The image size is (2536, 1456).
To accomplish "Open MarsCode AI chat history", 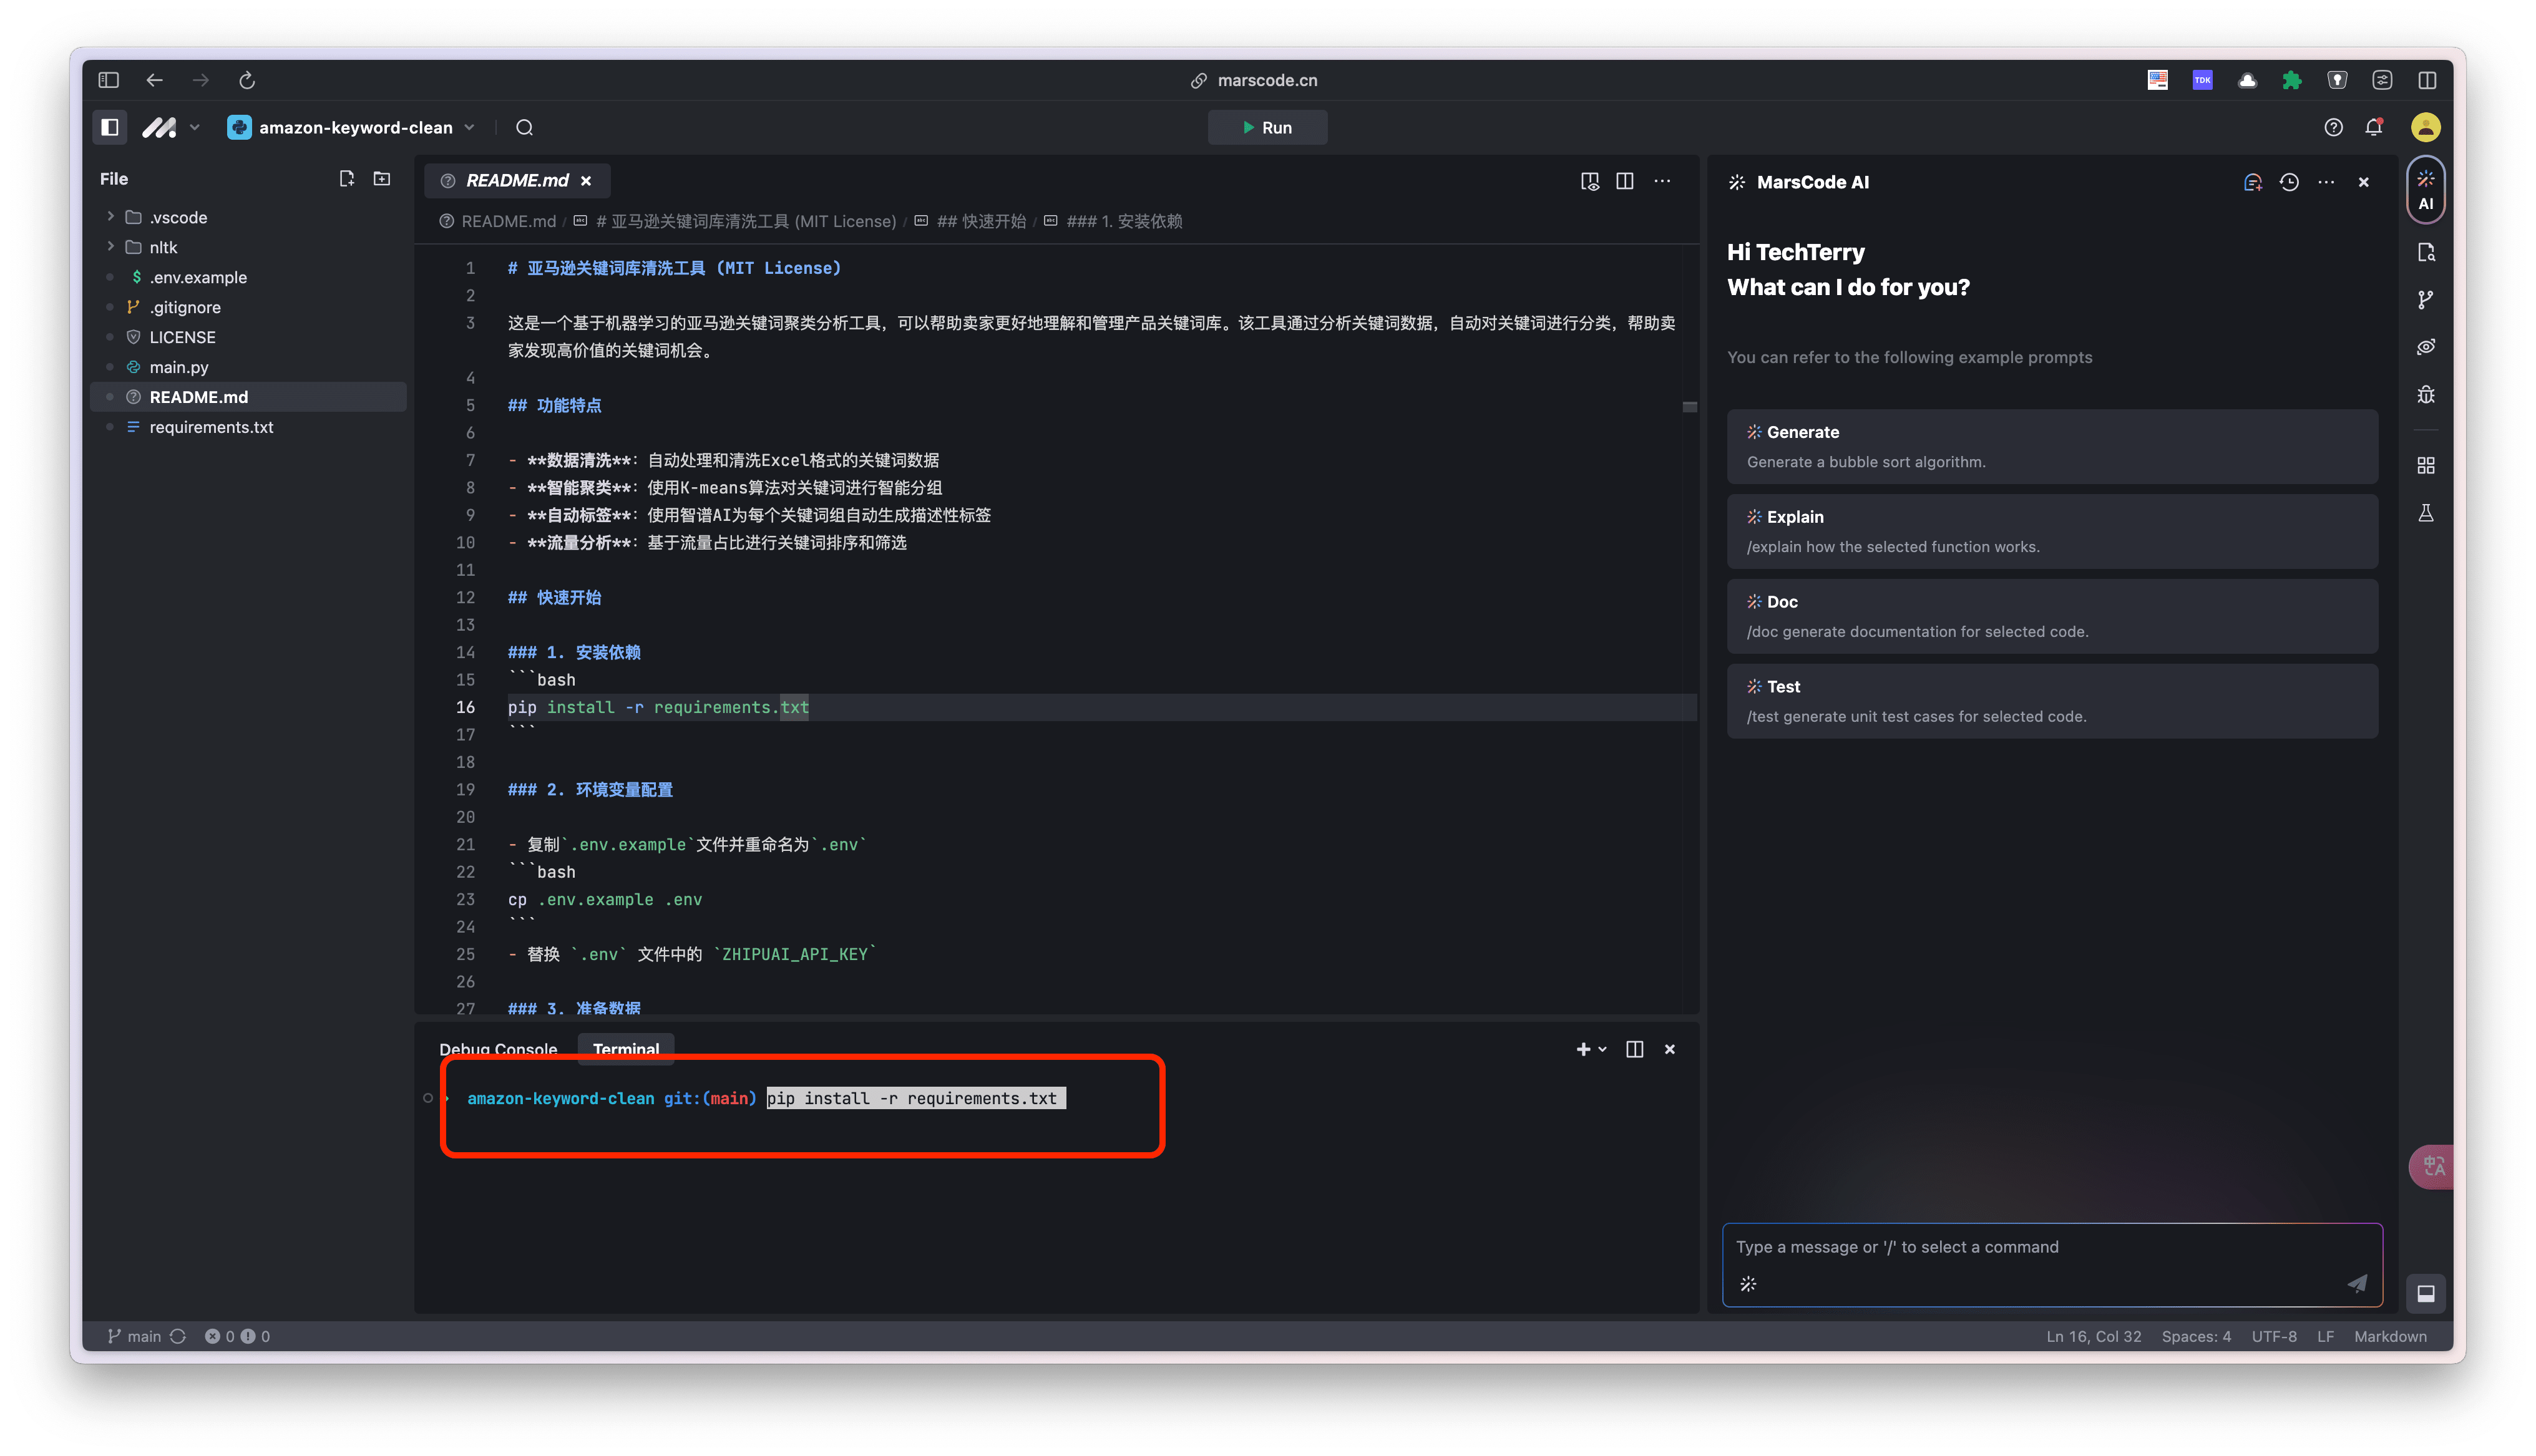I will coord(2289,182).
